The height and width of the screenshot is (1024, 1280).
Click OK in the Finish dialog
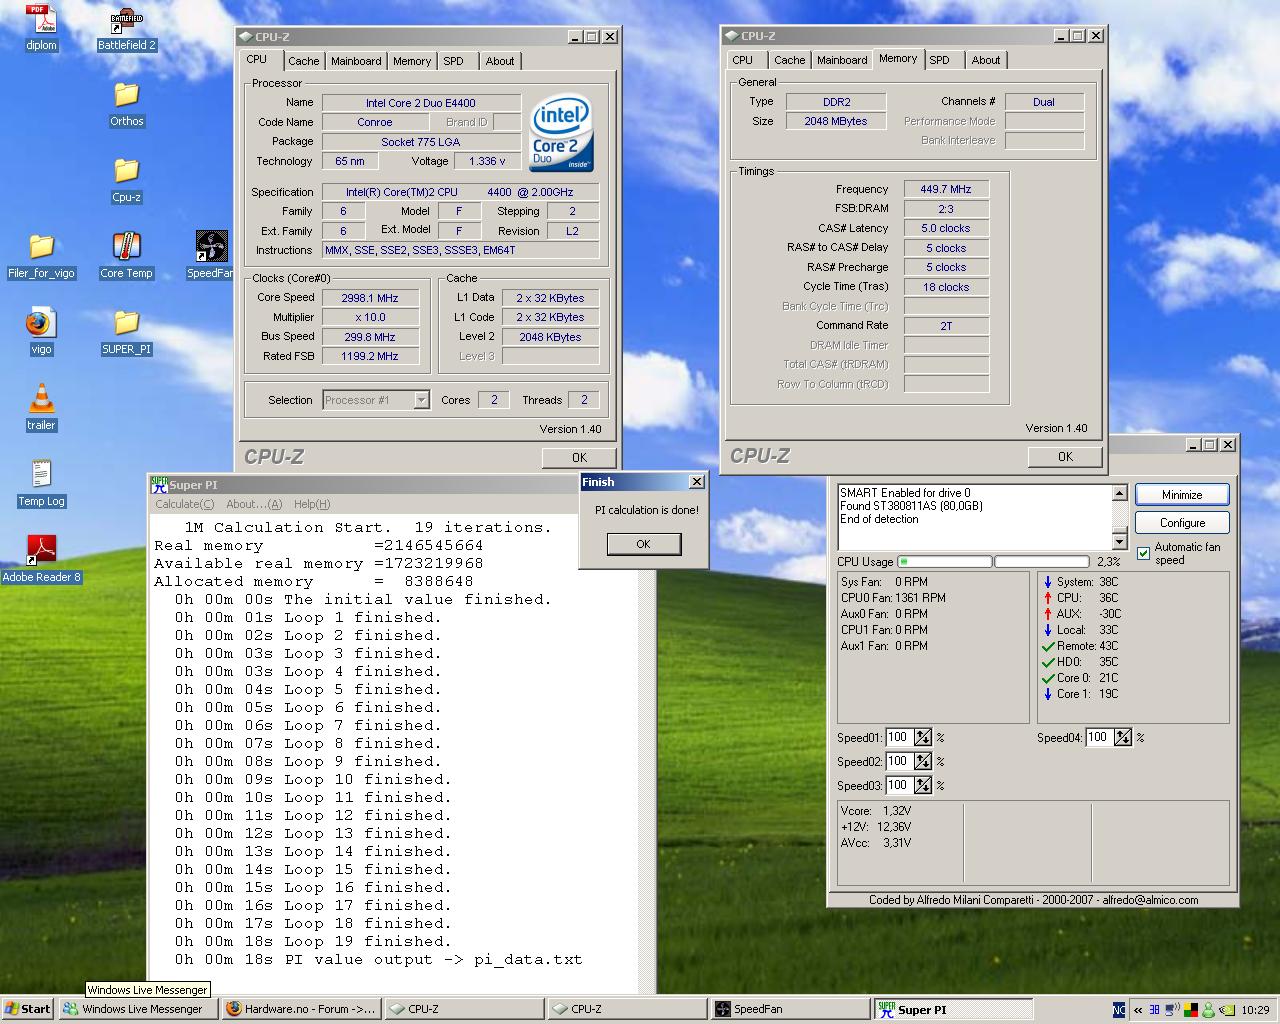click(x=644, y=544)
